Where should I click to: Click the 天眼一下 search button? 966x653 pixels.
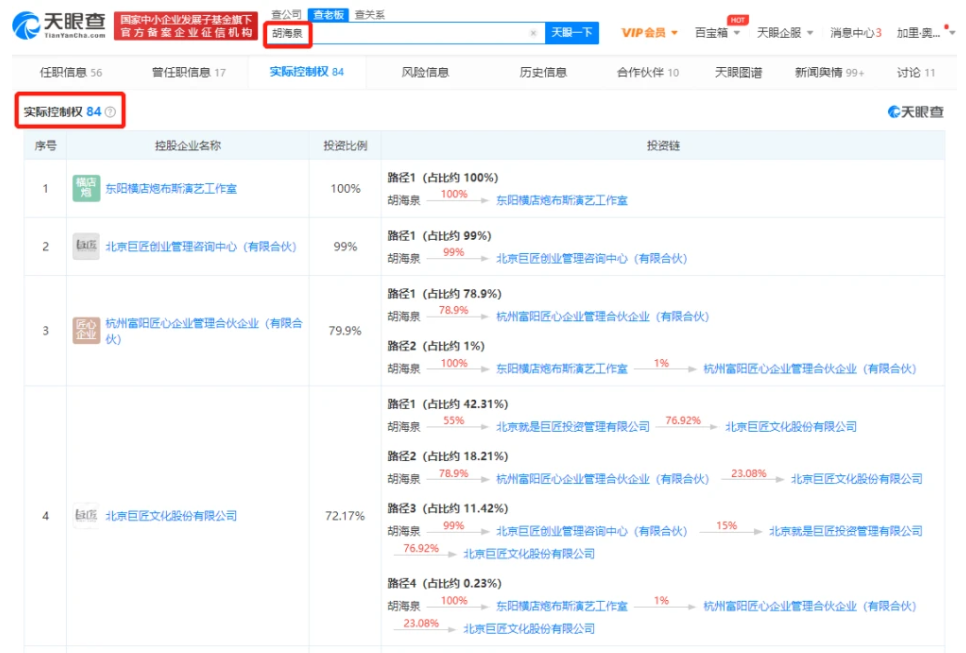[x=572, y=33]
